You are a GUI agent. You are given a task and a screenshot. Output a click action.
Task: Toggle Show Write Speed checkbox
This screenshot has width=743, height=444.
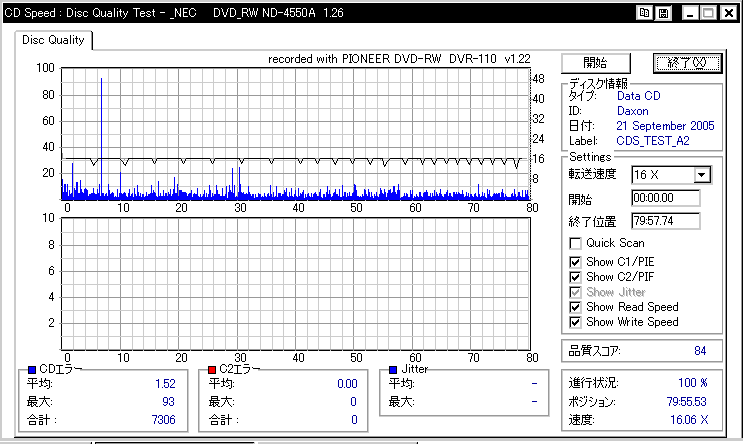pos(575,322)
